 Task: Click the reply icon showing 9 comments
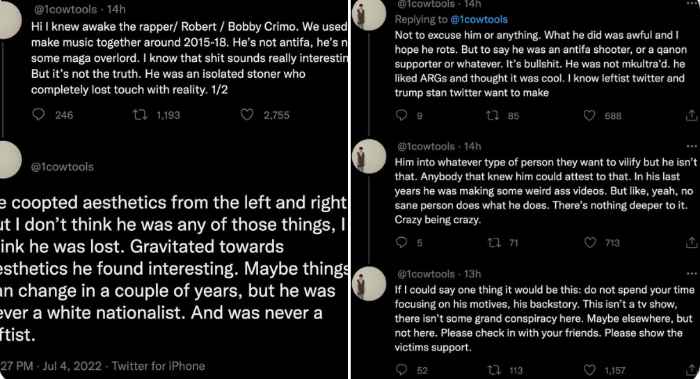[x=401, y=115]
